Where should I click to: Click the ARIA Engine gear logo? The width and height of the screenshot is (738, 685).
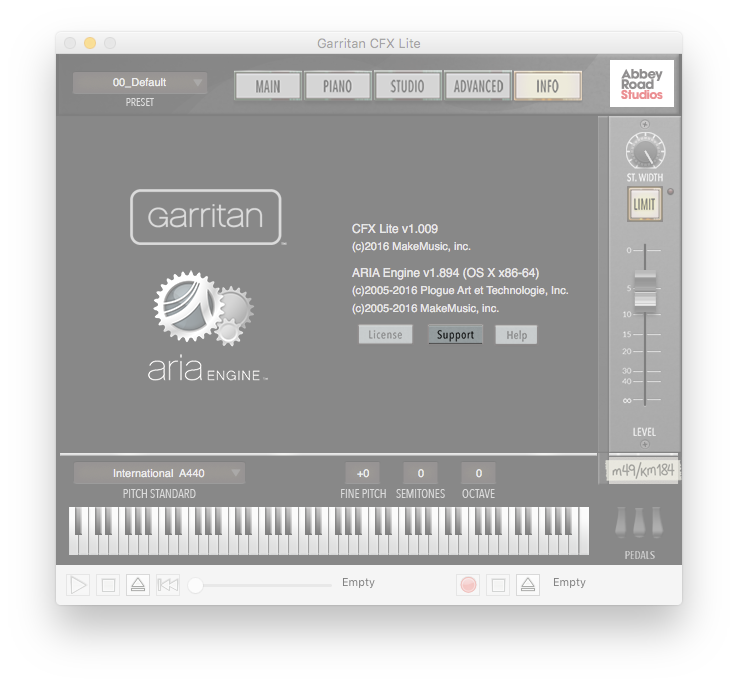tap(203, 307)
